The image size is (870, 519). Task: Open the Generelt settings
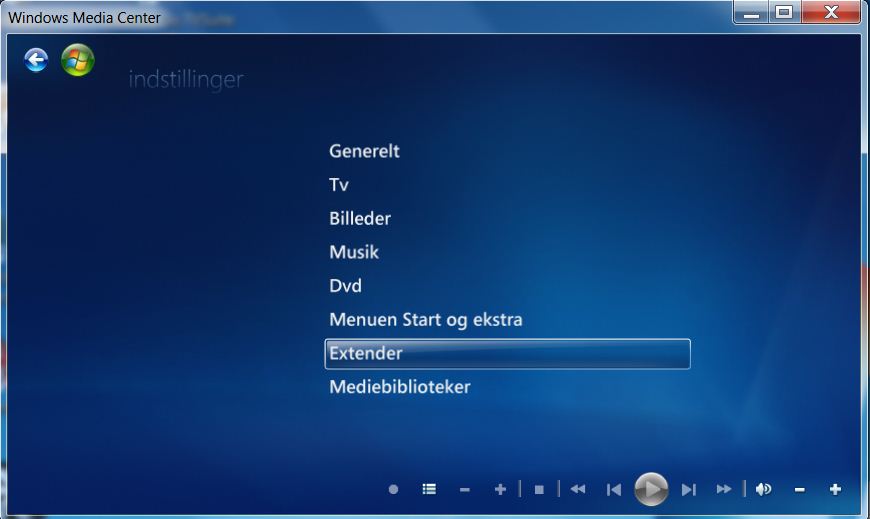click(x=364, y=151)
